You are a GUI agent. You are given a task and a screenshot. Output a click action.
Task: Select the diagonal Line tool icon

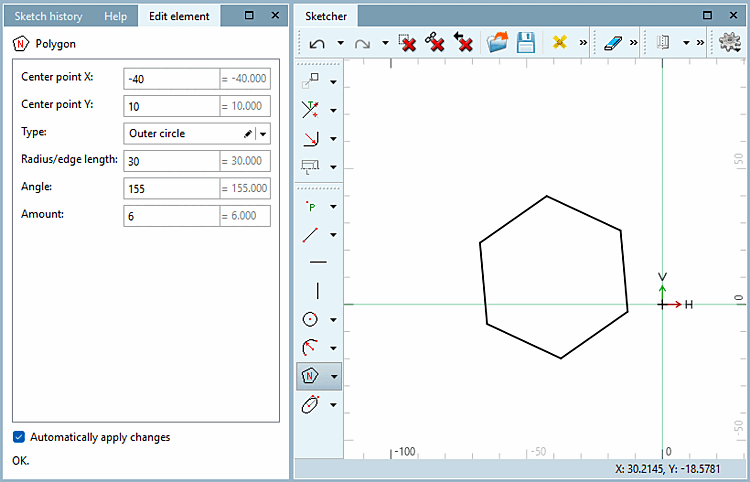310,235
